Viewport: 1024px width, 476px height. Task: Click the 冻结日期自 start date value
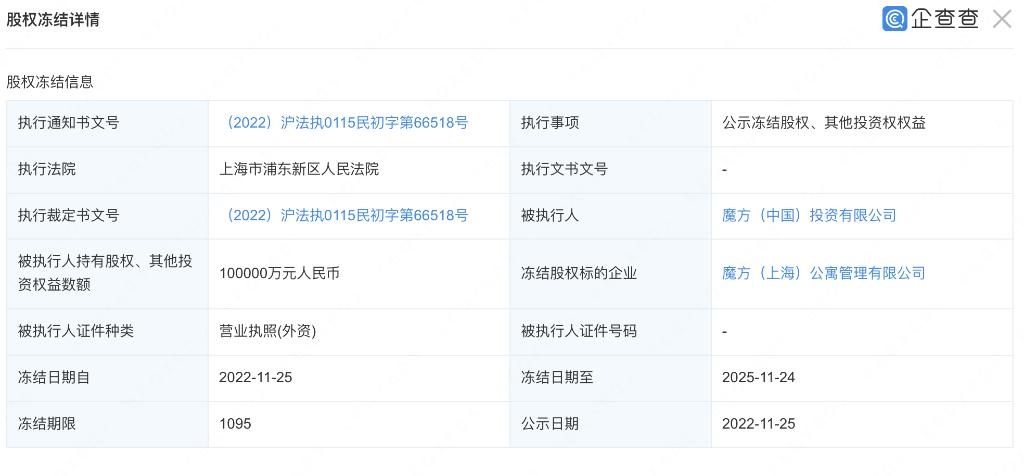click(x=255, y=377)
